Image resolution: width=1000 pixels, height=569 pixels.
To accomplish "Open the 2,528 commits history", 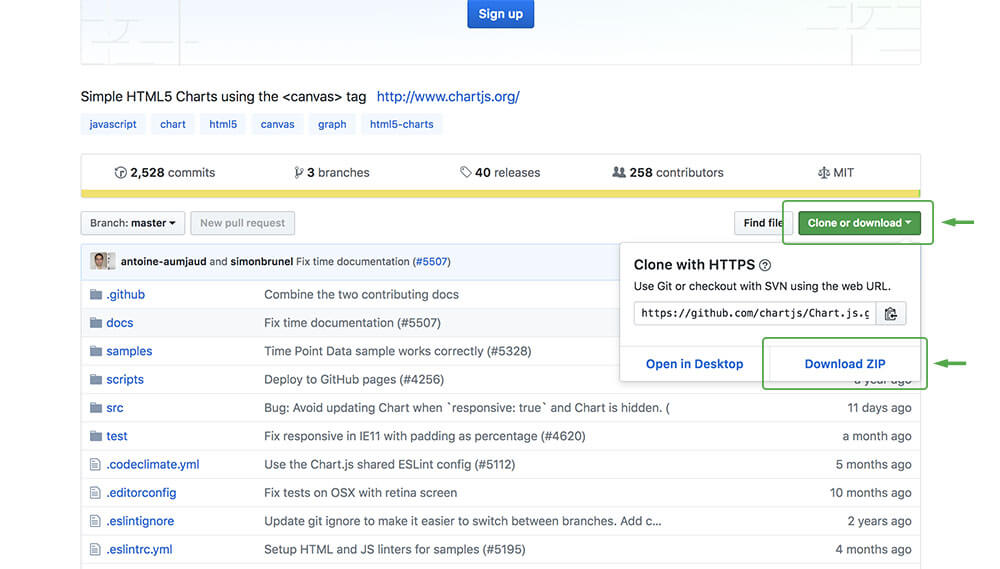I will coord(165,172).
